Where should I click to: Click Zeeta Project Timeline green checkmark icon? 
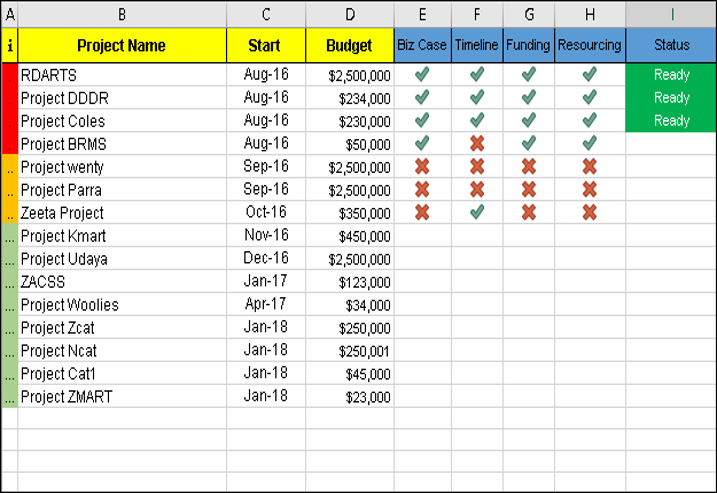pos(477,212)
